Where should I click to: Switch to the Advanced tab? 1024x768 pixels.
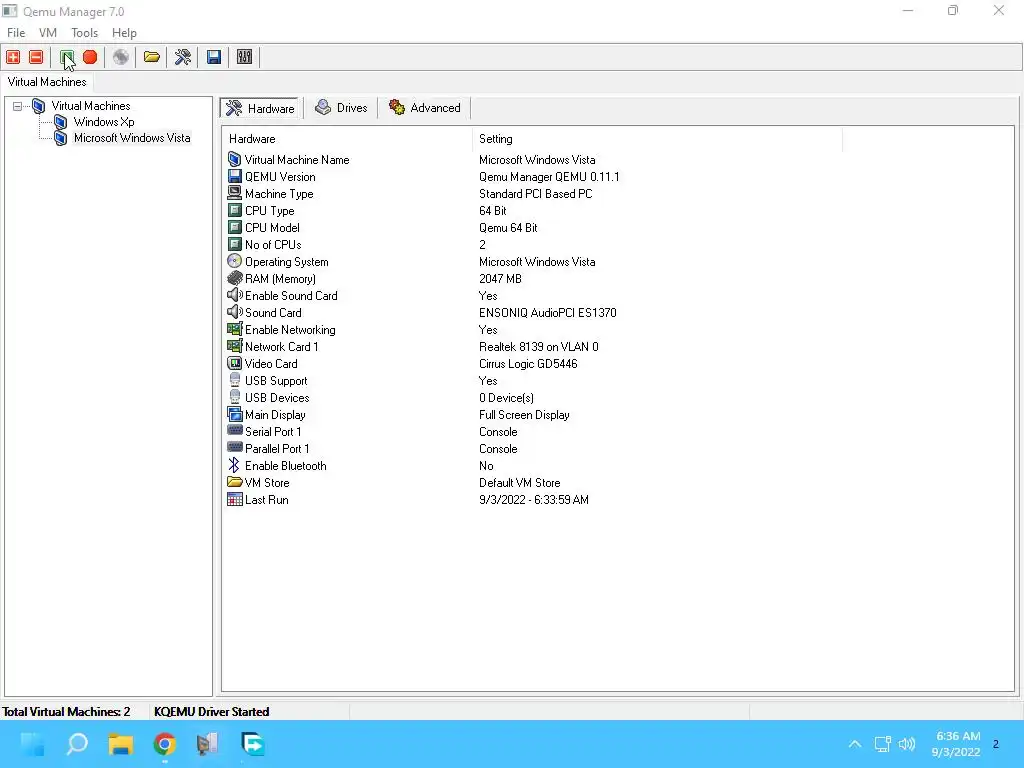point(424,108)
